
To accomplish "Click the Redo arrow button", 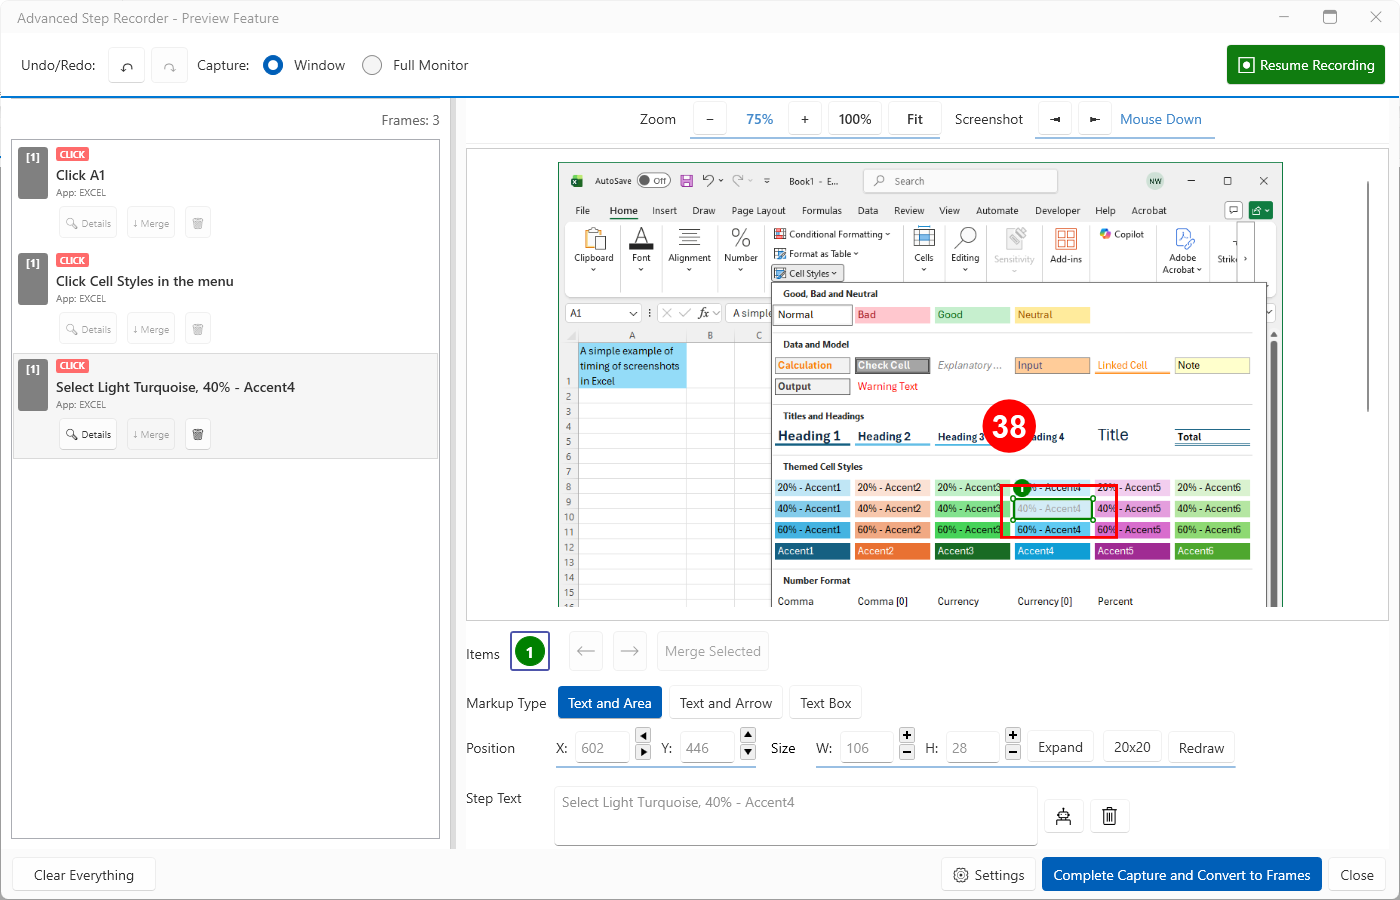I will (x=169, y=66).
